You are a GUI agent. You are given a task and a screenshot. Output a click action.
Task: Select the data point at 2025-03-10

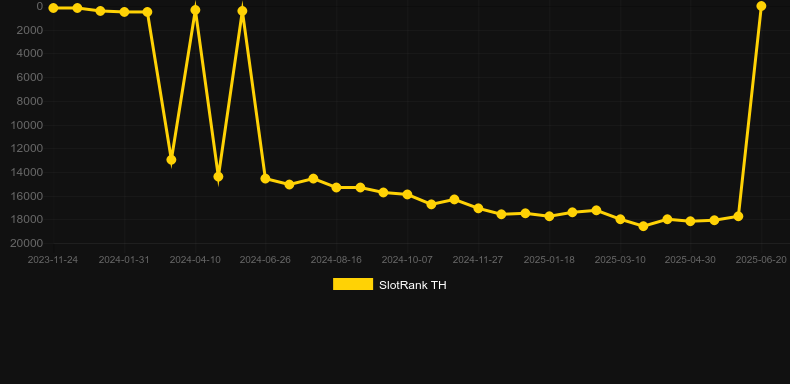pos(620,219)
